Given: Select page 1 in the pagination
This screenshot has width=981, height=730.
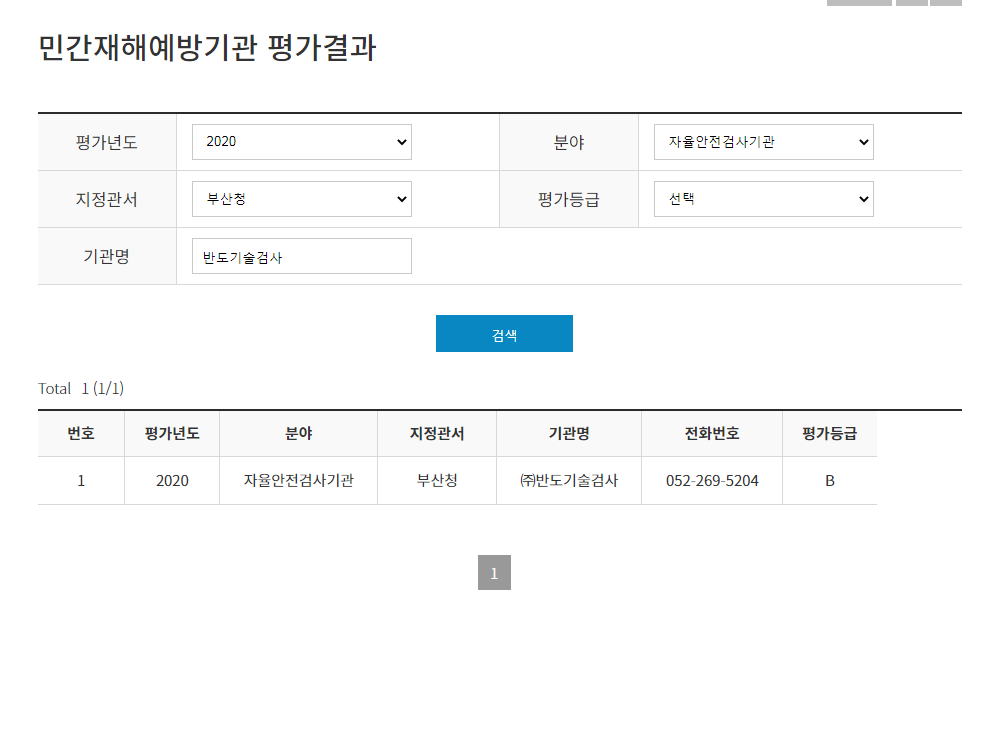Looking at the screenshot, I should 494,573.
